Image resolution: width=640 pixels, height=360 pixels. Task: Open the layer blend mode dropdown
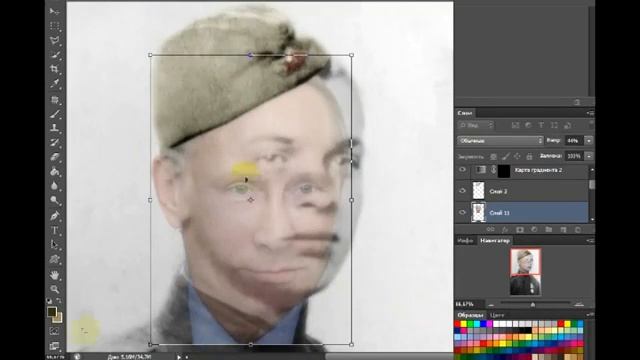[500, 140]
